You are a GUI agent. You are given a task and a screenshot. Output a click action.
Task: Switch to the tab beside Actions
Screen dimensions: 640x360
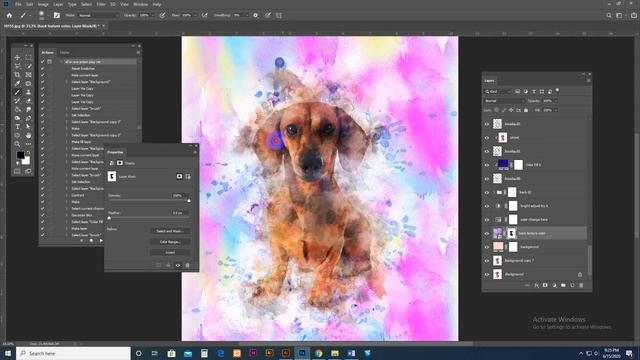[x=64, y=52]
